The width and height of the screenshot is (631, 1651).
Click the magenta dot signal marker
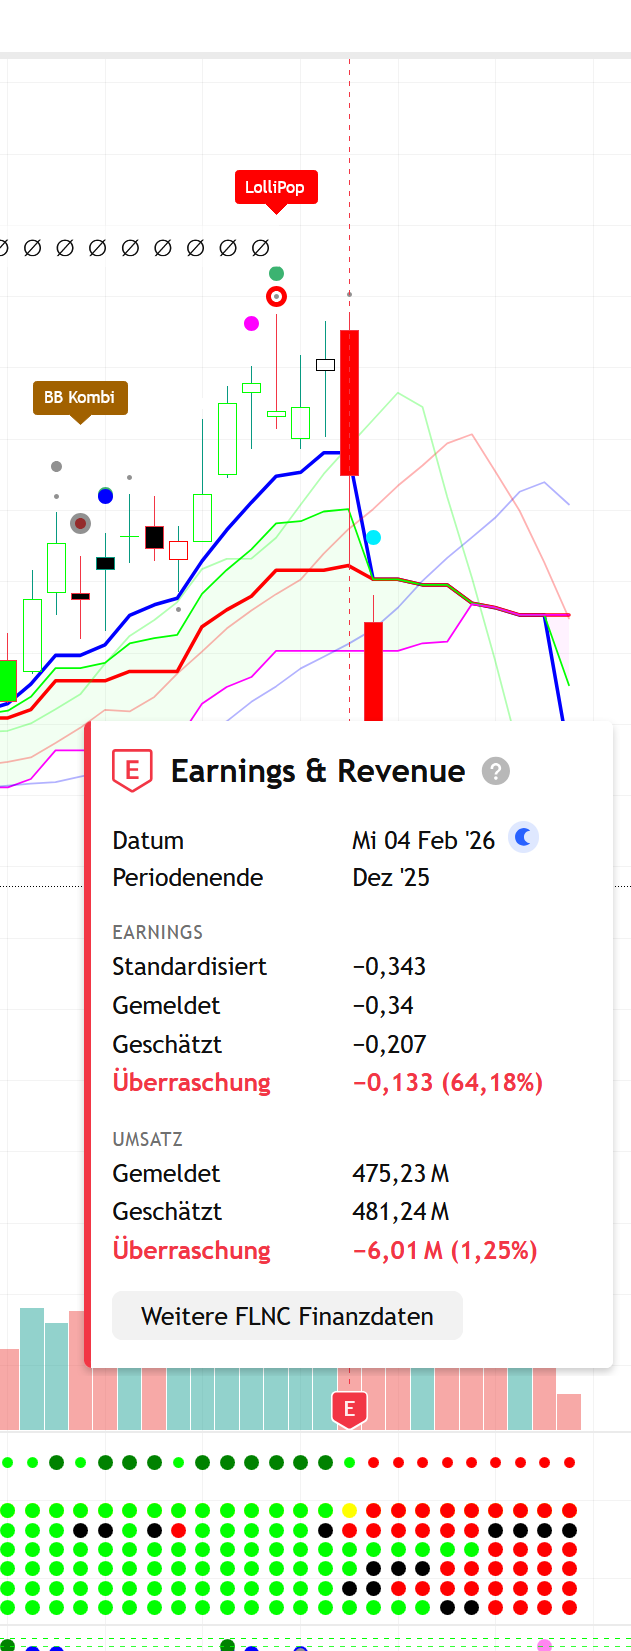click(x=251, y=323)
